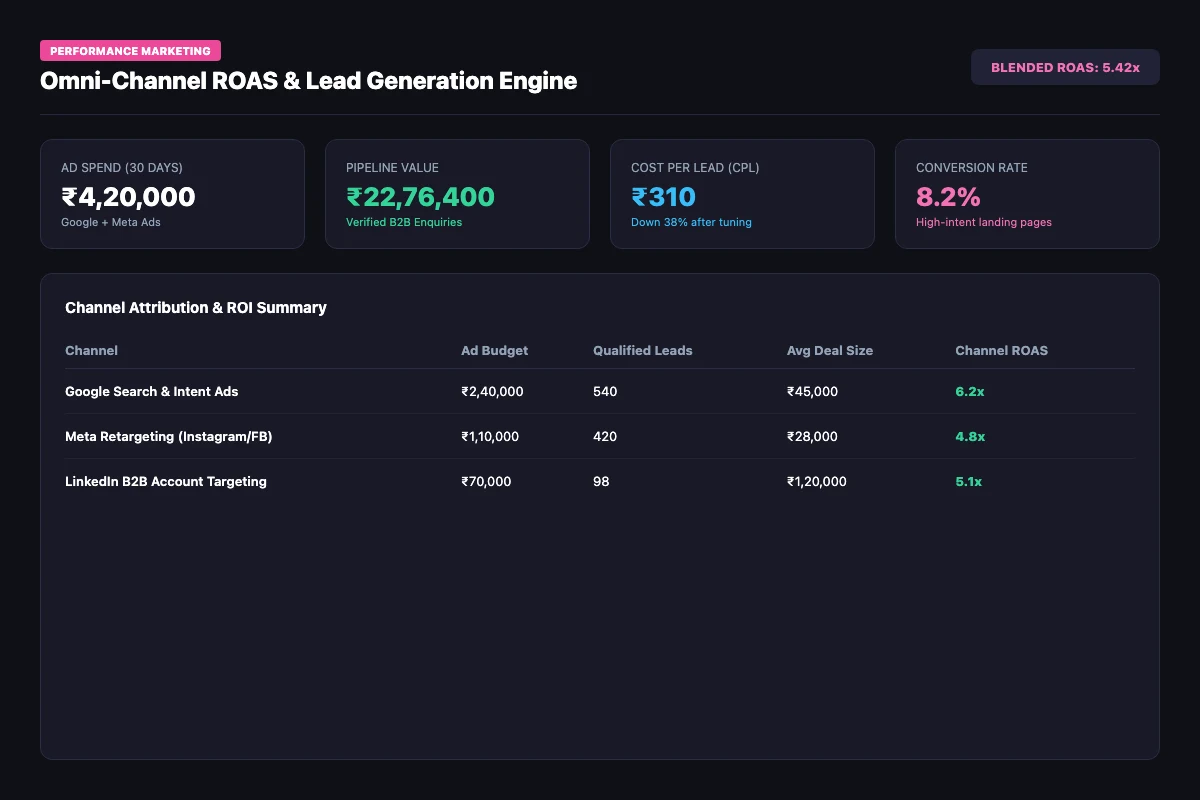Select the ₹22,76,400 pipeline figure

pyautogui.click(x=420, y=197)
